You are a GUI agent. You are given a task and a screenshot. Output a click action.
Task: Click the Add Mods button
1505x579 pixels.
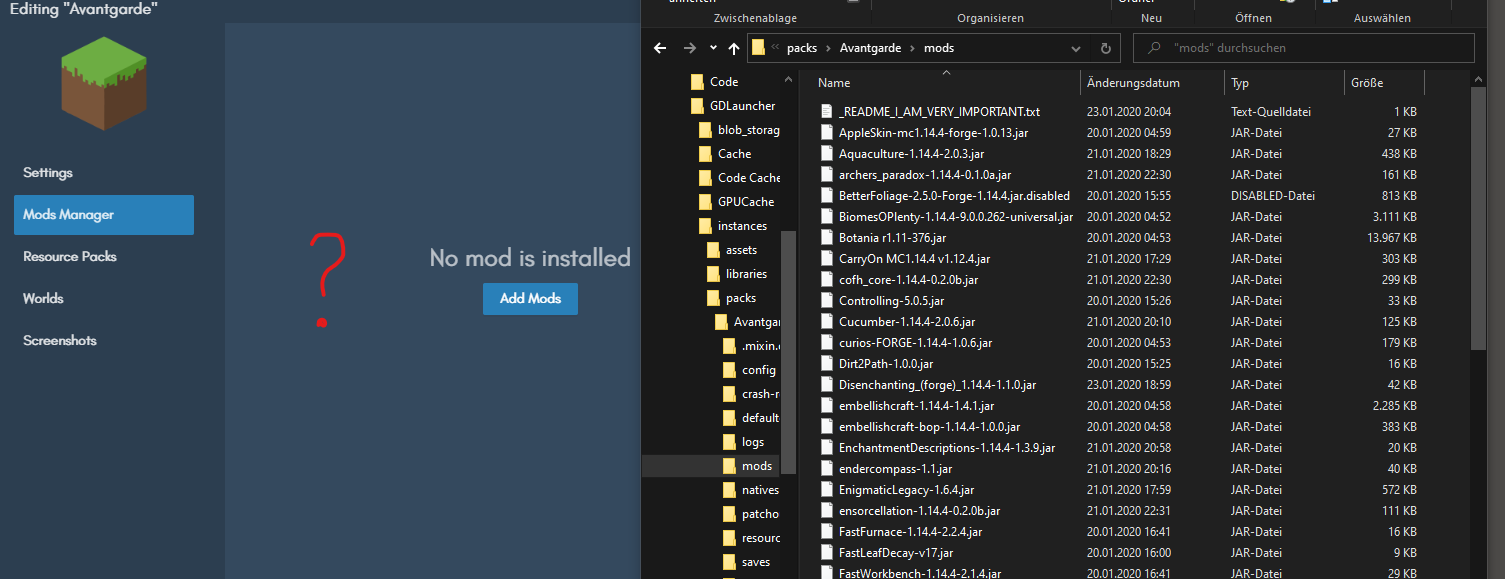click(530, 298)
